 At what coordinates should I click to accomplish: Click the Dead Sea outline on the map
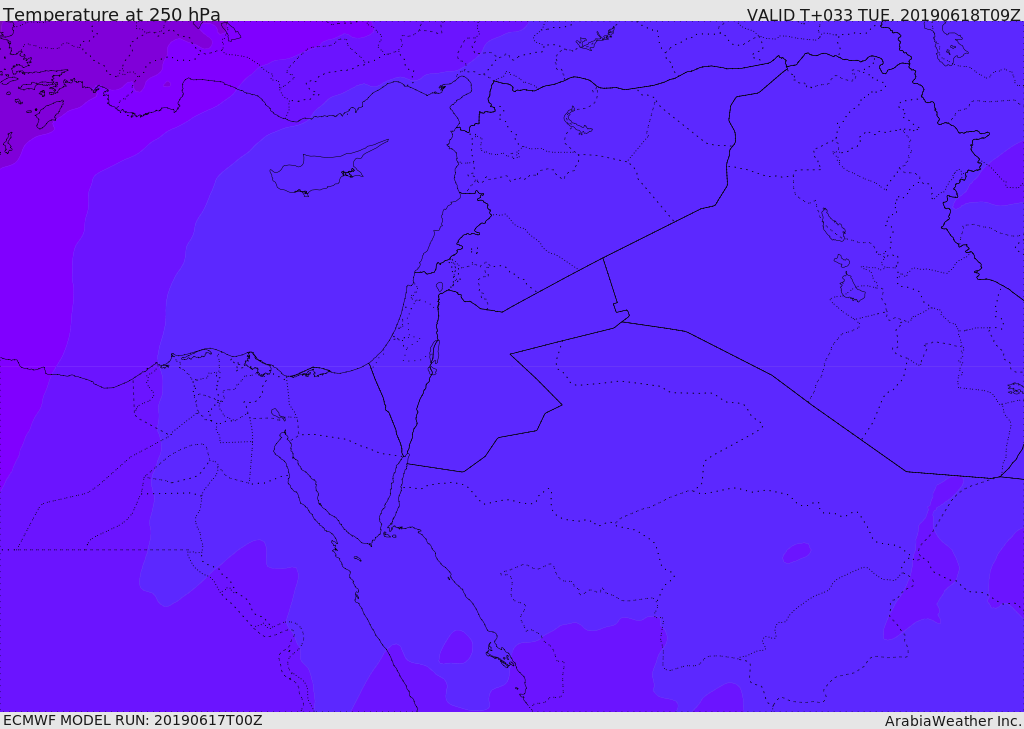[433, 357]
